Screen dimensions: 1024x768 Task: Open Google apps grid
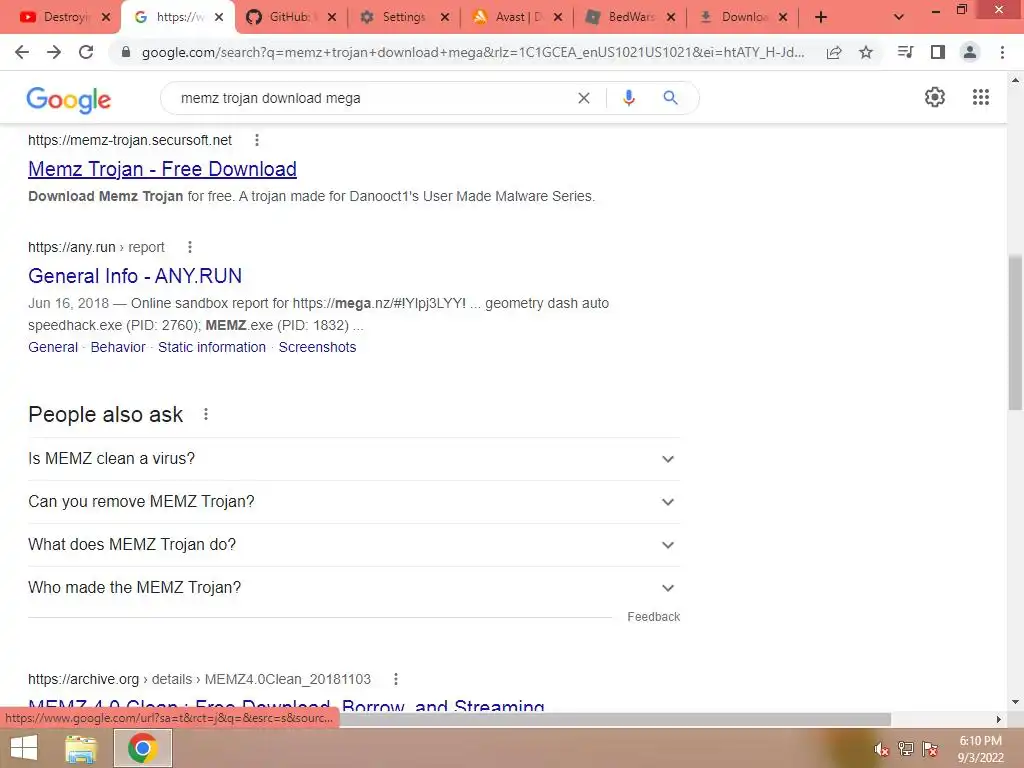click(x=981, y=97)
